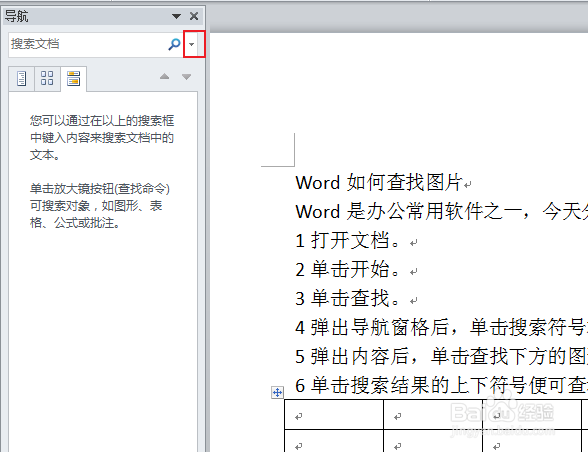Go to next search result arrow
The image size is (588, 452).
coord(186,77)
